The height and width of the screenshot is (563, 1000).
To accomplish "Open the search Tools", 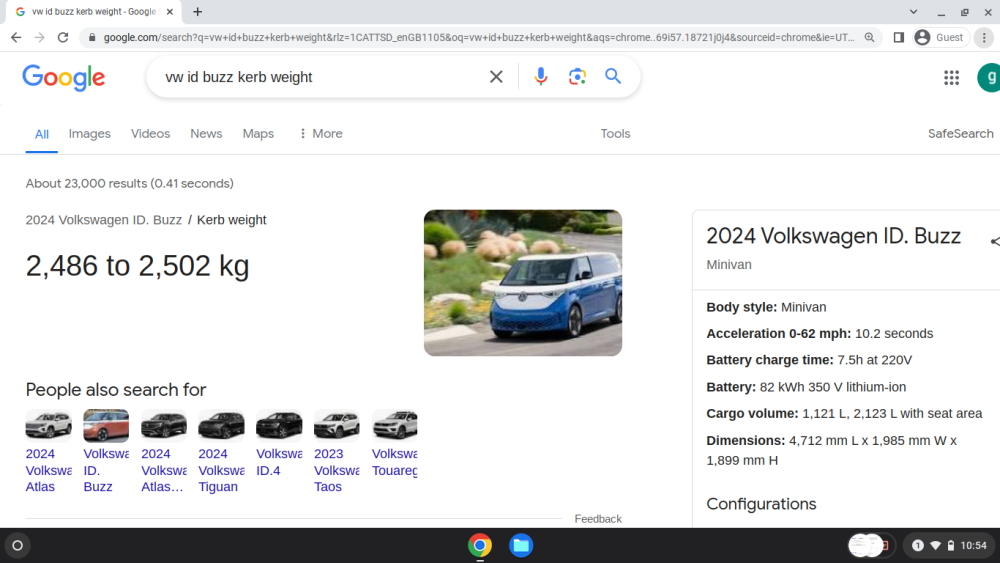I will 615,134.
